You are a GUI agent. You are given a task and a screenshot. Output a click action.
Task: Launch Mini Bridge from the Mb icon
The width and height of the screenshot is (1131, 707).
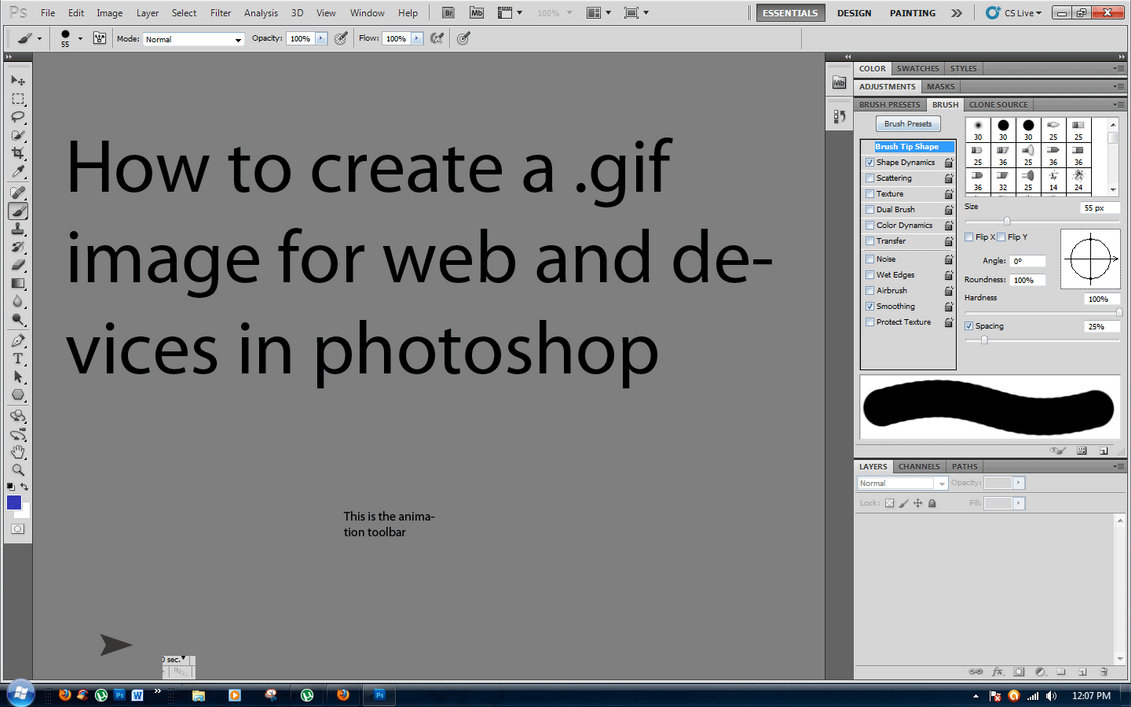pos(476,13)
